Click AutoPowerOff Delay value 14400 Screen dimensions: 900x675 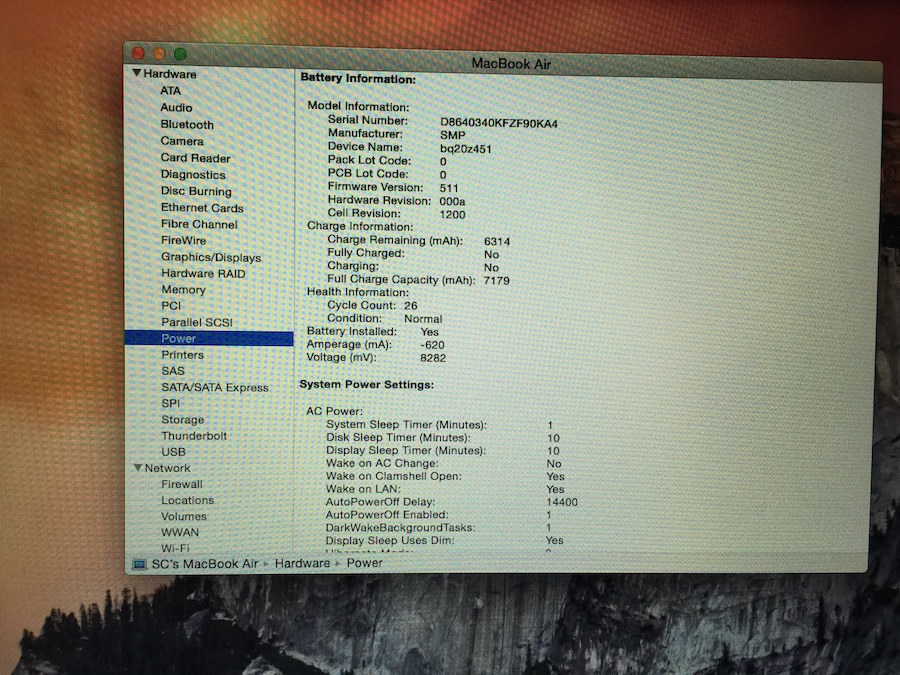pos(562,502)
